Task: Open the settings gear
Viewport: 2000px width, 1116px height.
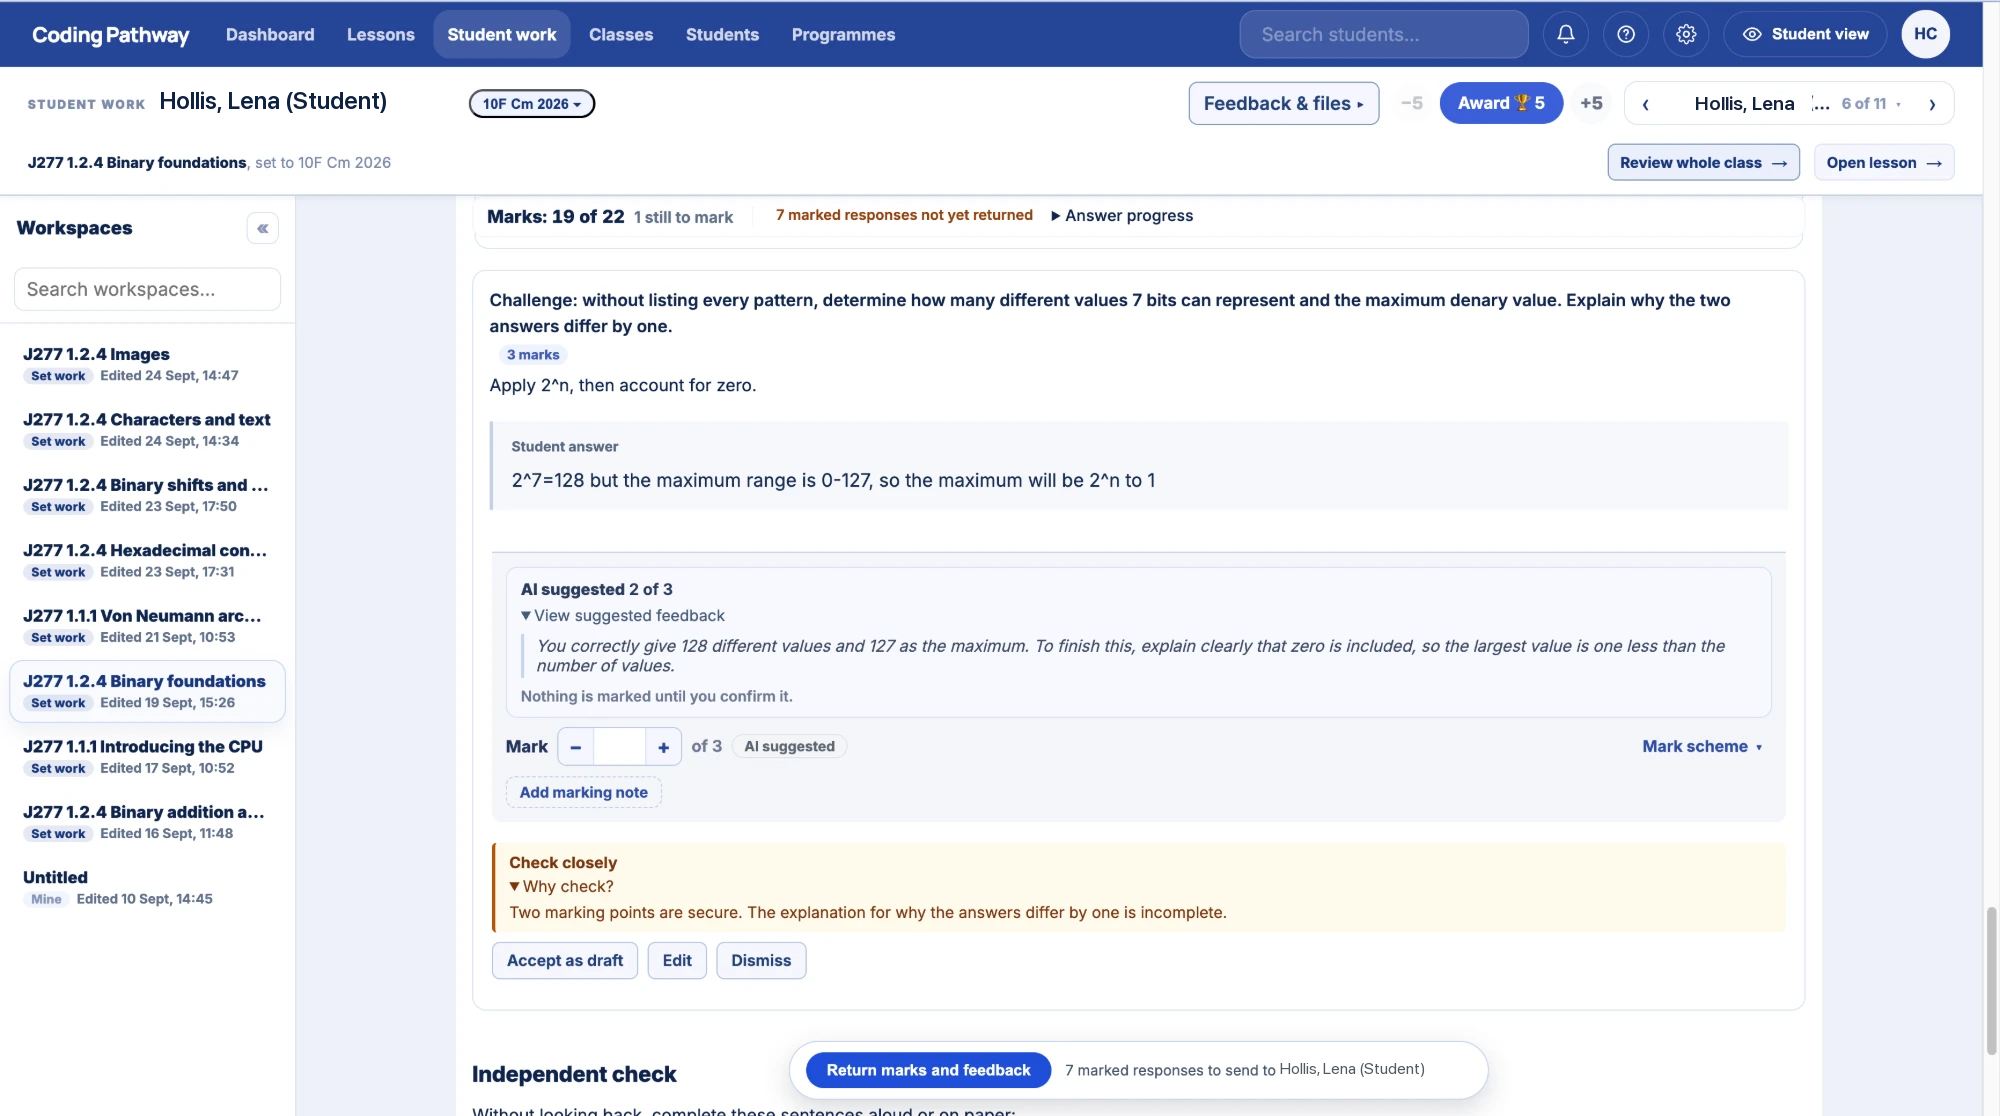Action: coord(1686,34)
